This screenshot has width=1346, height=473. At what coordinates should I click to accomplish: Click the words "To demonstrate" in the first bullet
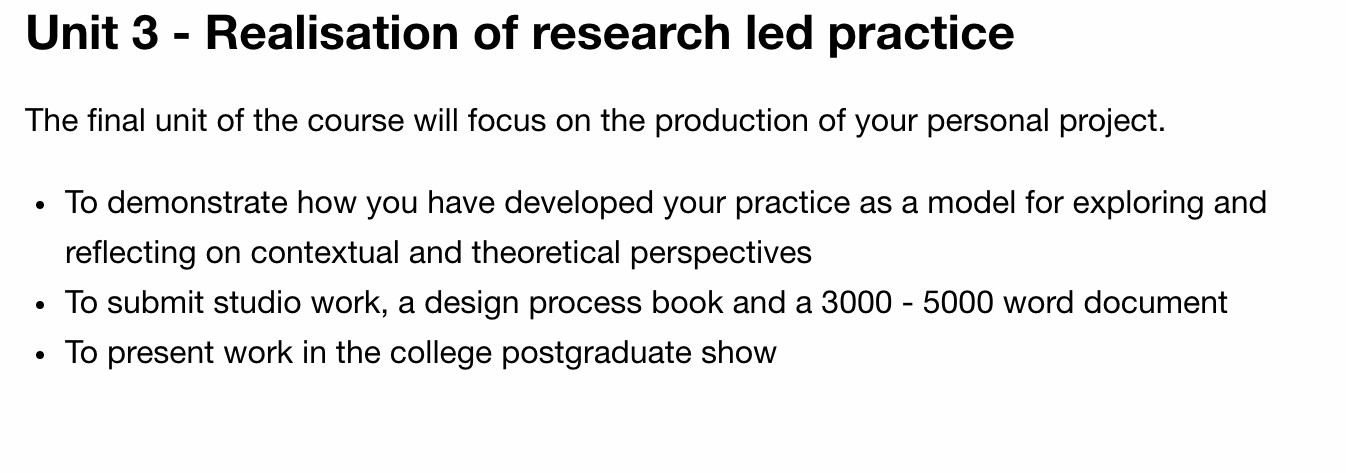click(176, 203)
